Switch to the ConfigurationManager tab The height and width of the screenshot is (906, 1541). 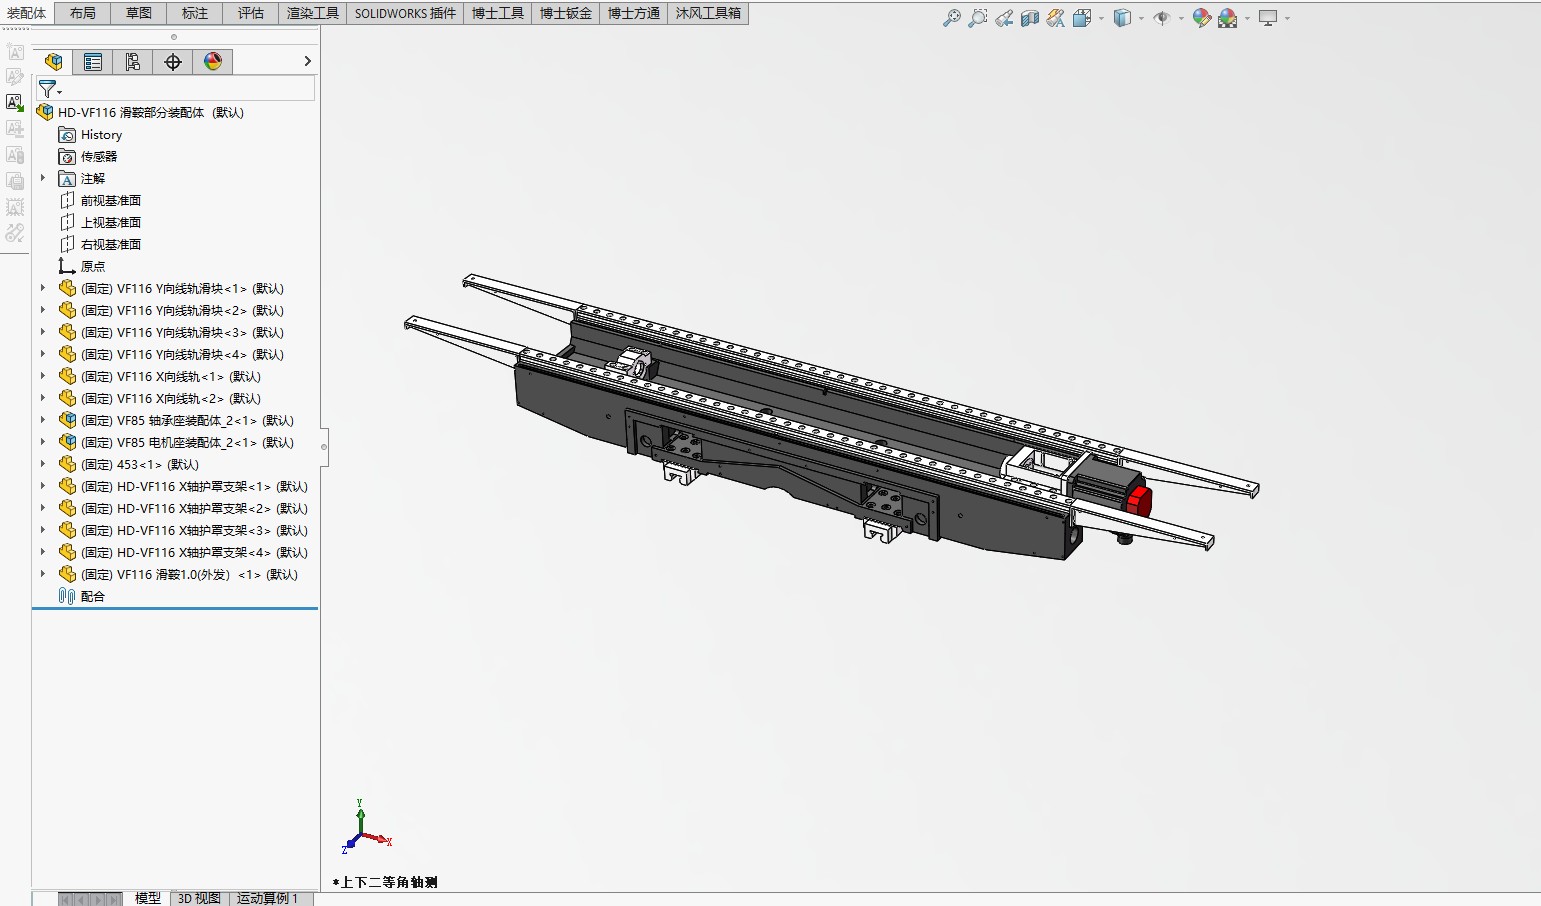pos(133,62)
